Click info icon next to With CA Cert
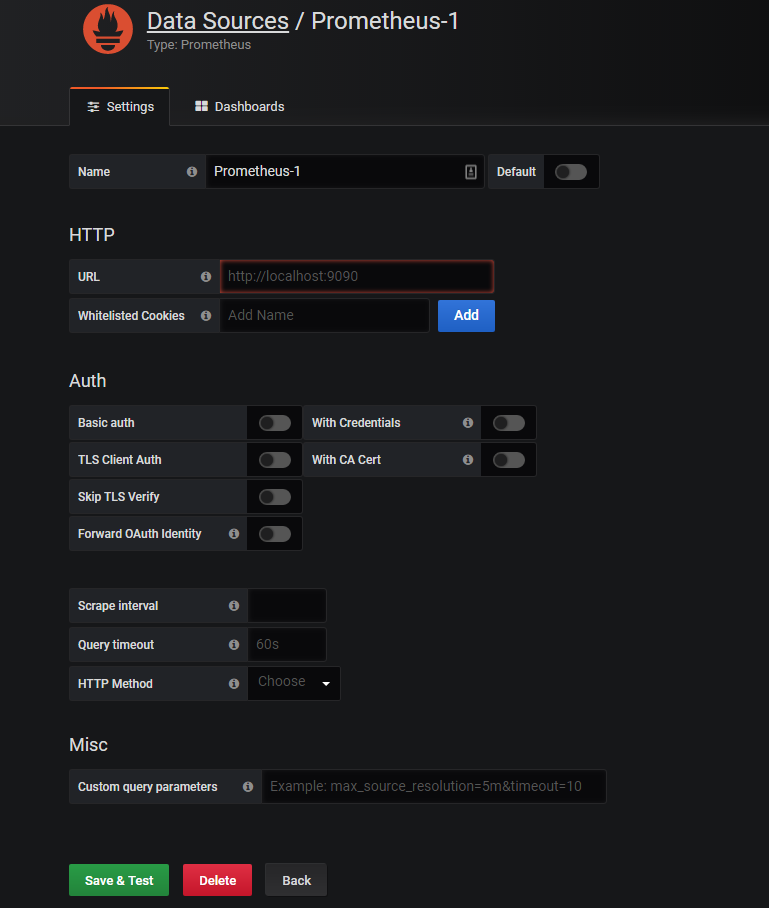Screen dimensions: 769x908 click(467, 460)
